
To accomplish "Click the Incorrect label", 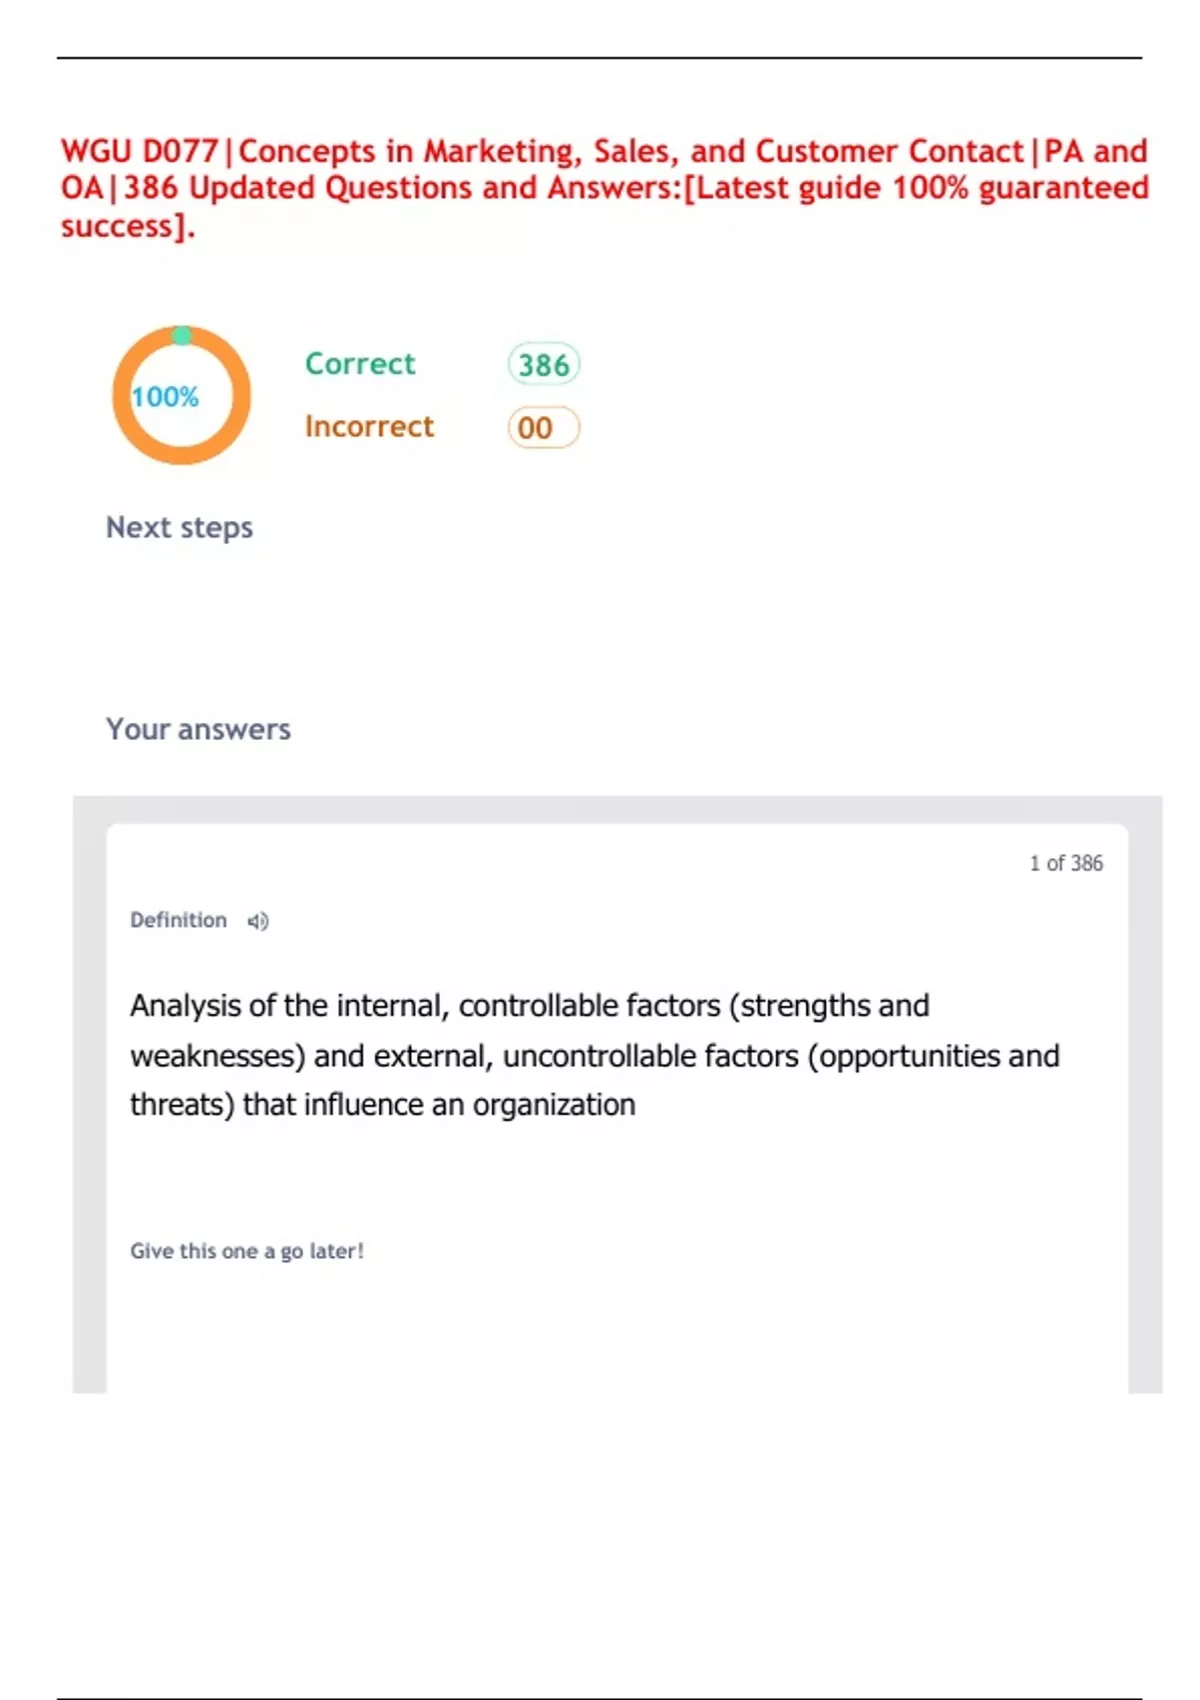I will (369, 427).
